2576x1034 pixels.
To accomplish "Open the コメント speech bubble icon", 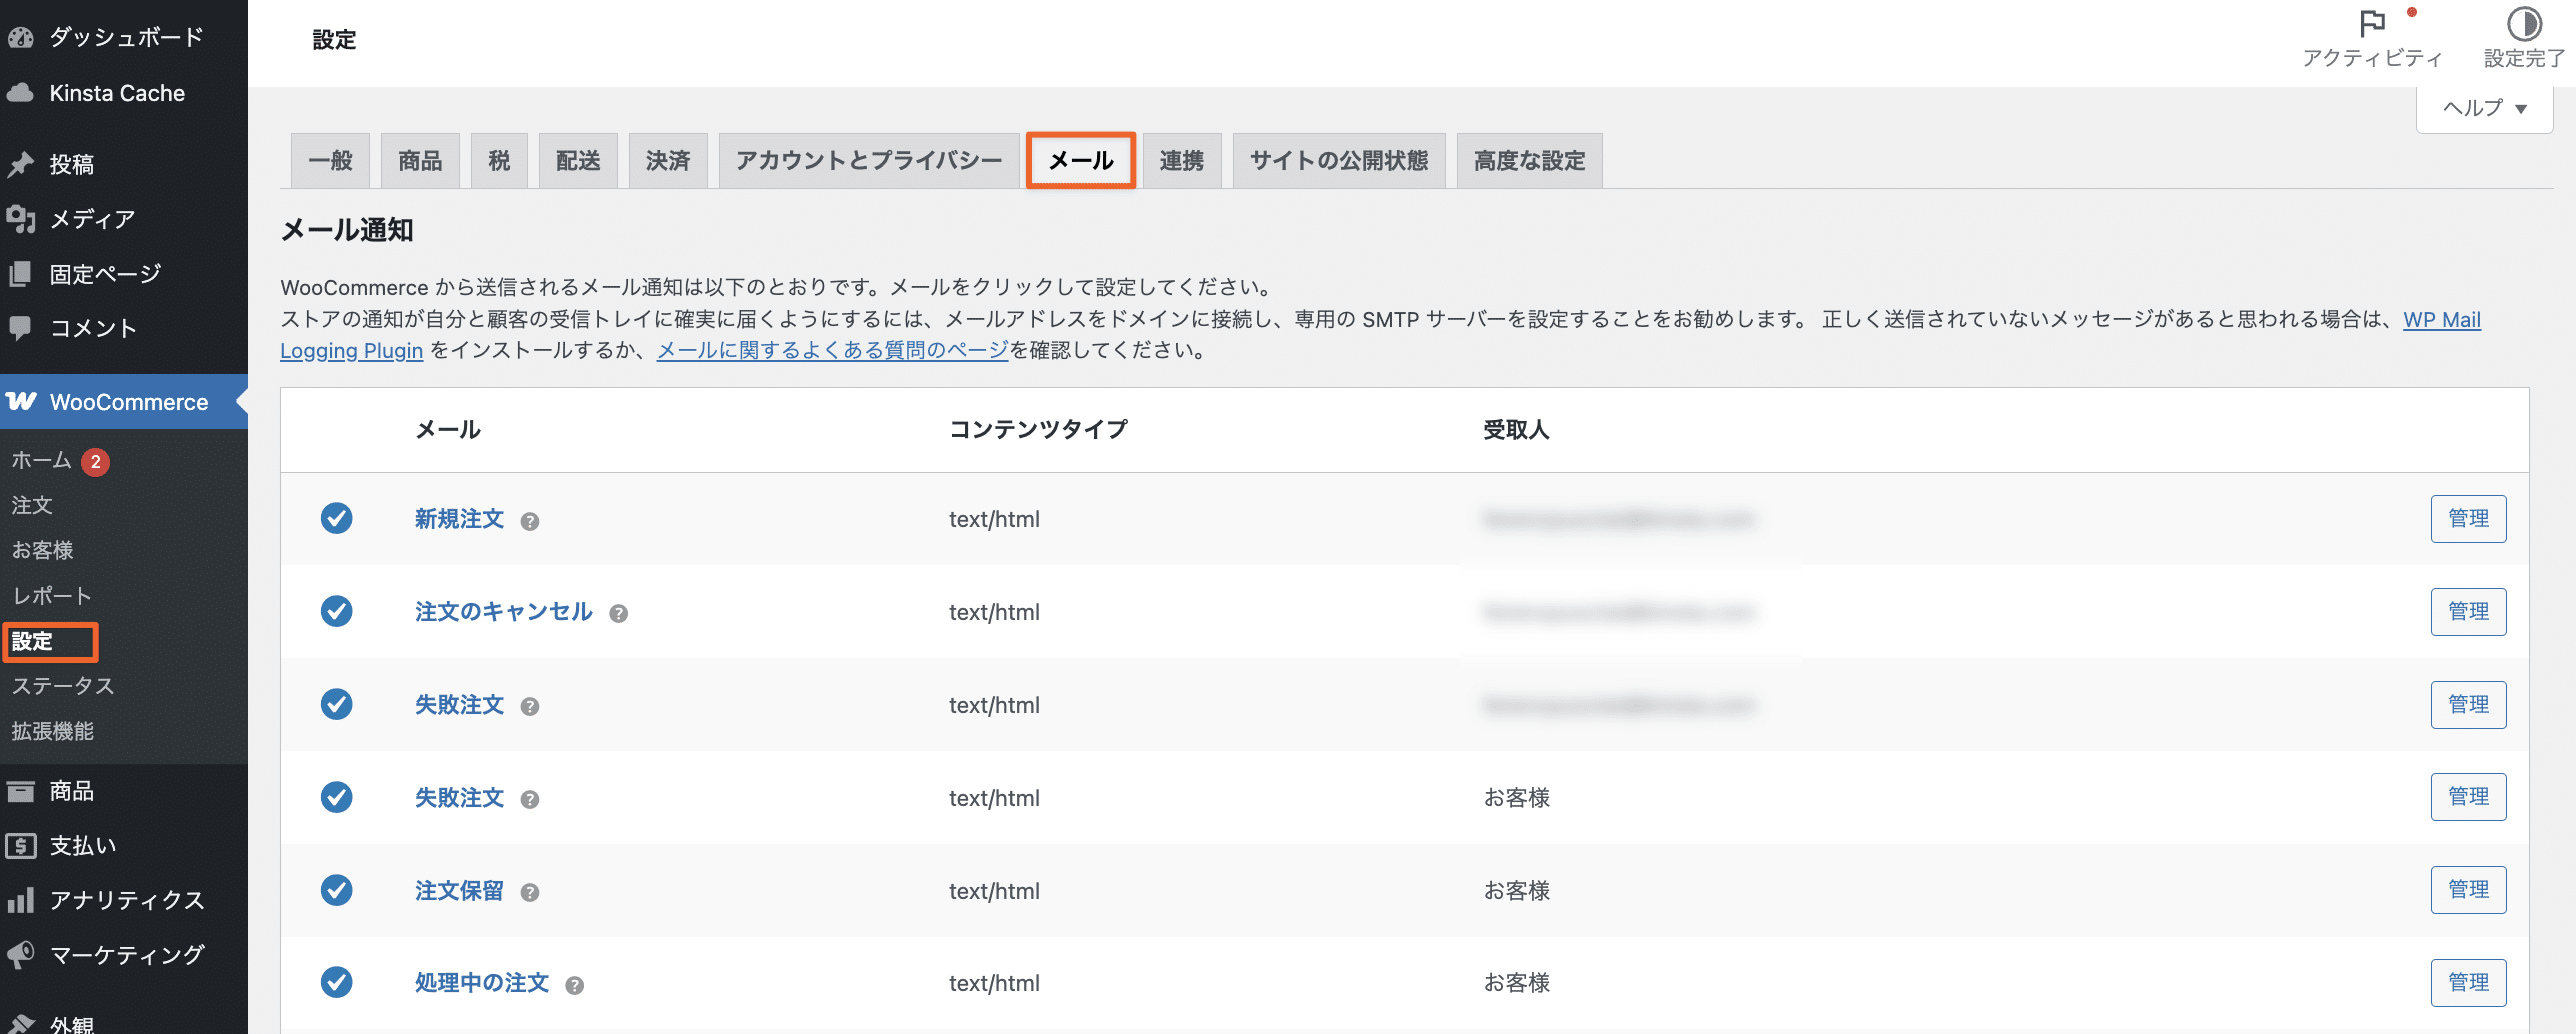I will [22, 327].
